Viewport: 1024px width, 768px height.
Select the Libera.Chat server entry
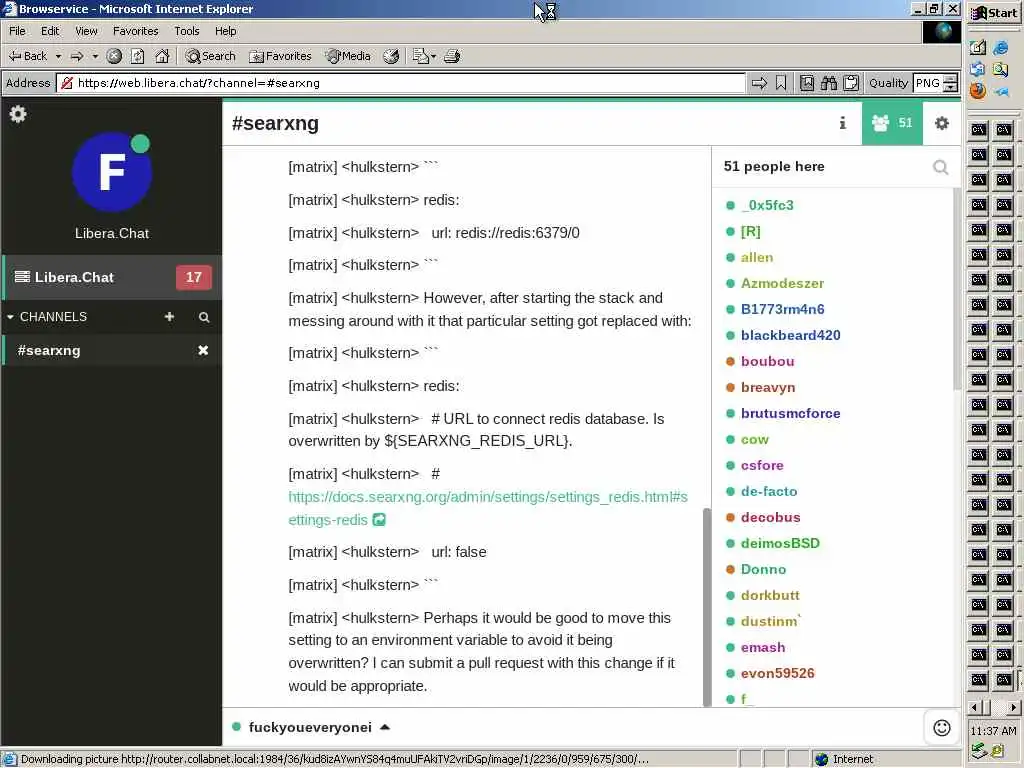coord(112,277)
